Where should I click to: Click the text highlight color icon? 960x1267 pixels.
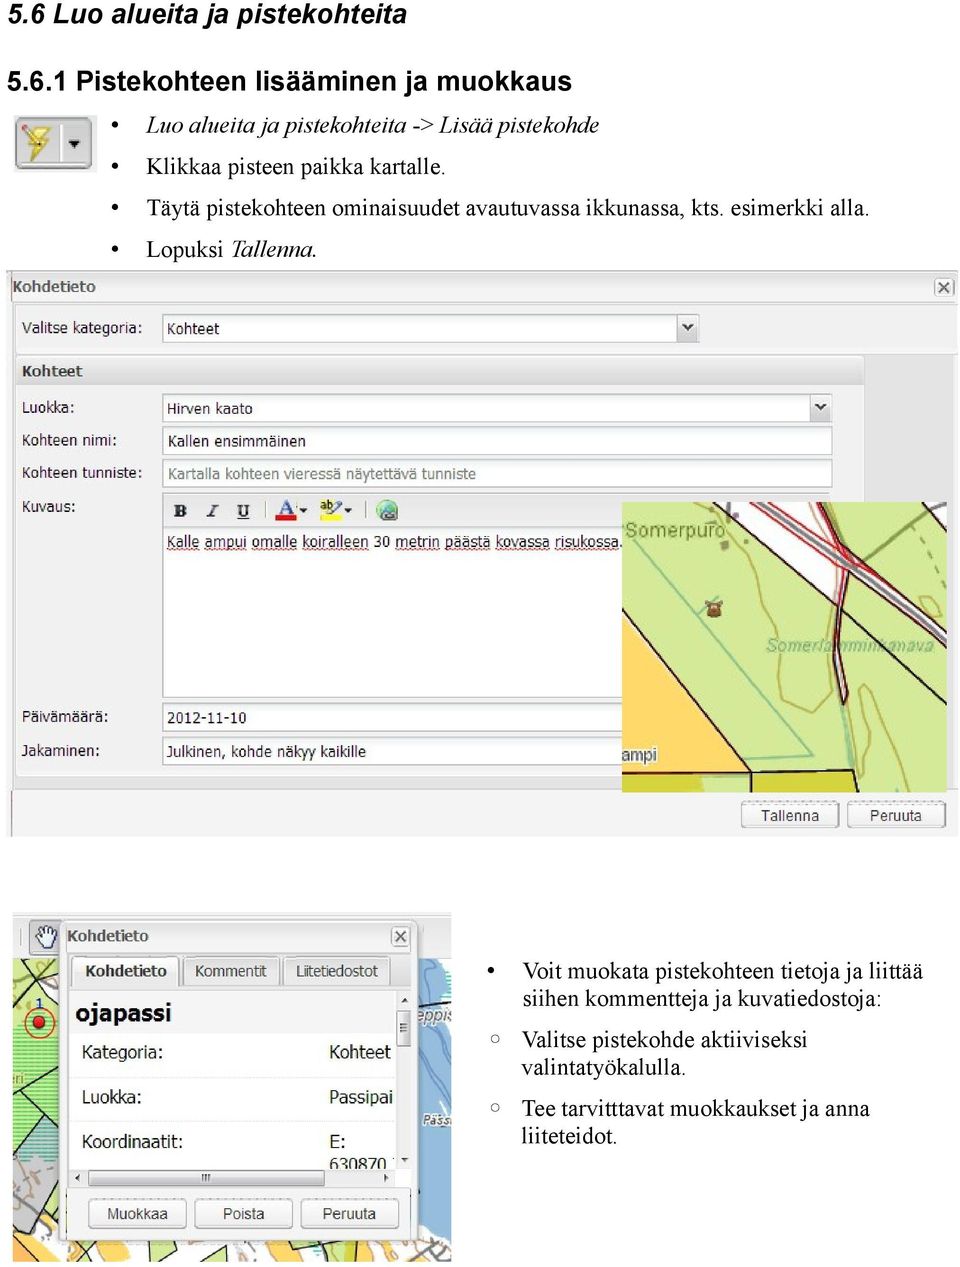330,510
